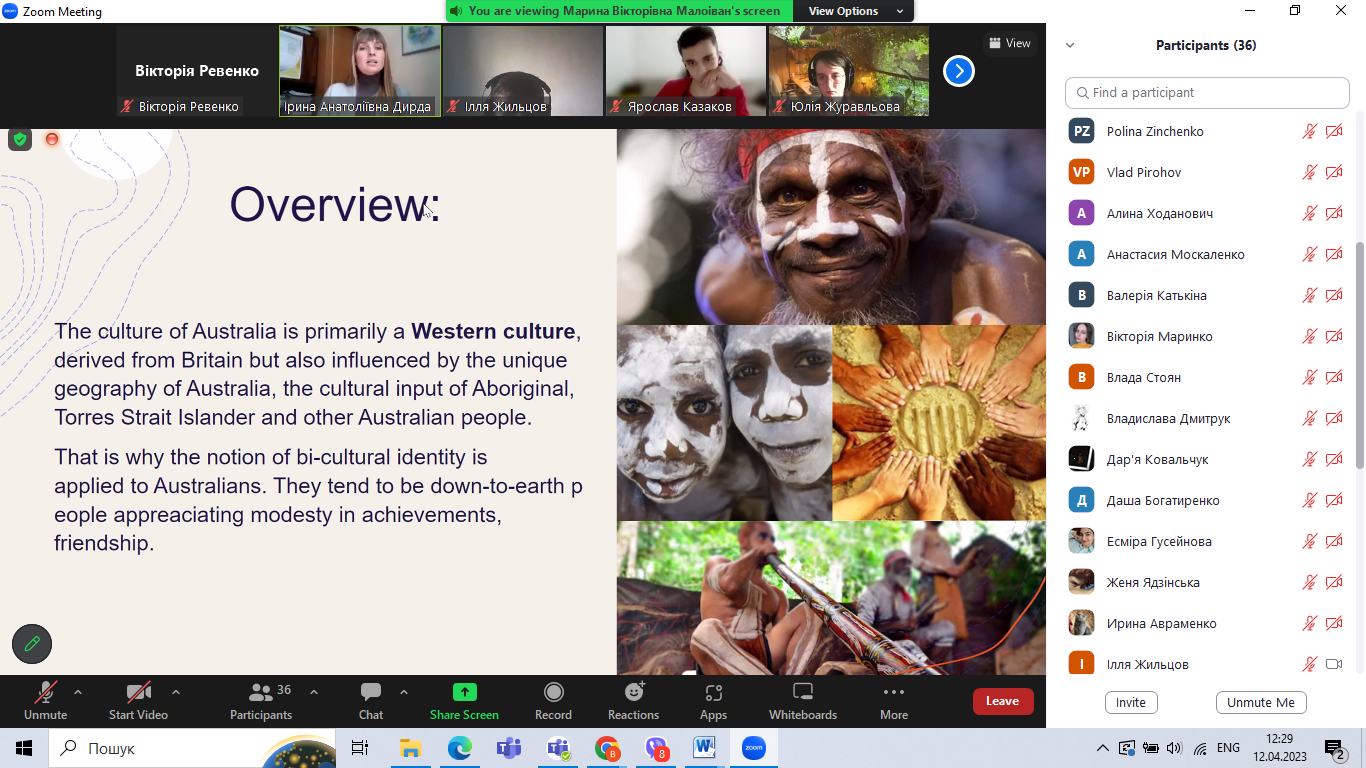
Task: Select participant Дар'я Ковальчук
Action: [1207, 459]
